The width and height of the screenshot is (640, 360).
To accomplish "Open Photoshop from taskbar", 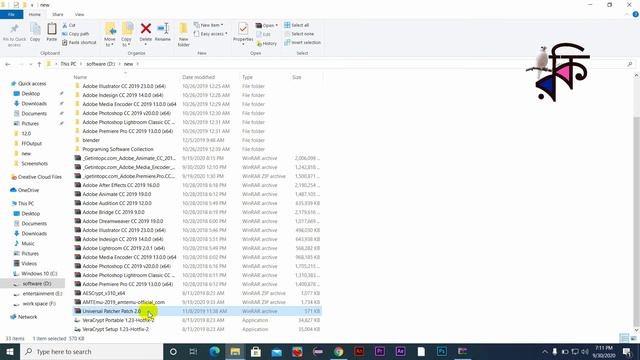I will pyautogui.click(x=442, y=351).
